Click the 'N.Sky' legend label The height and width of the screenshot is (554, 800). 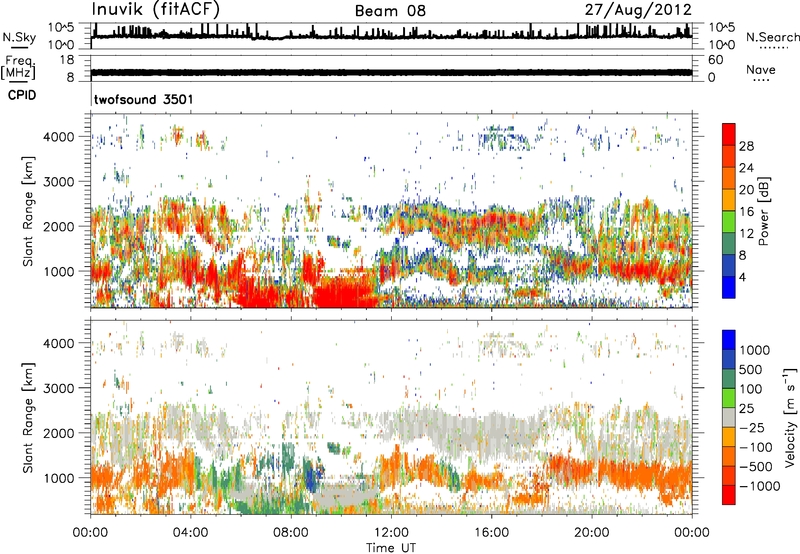click(19, 37)
